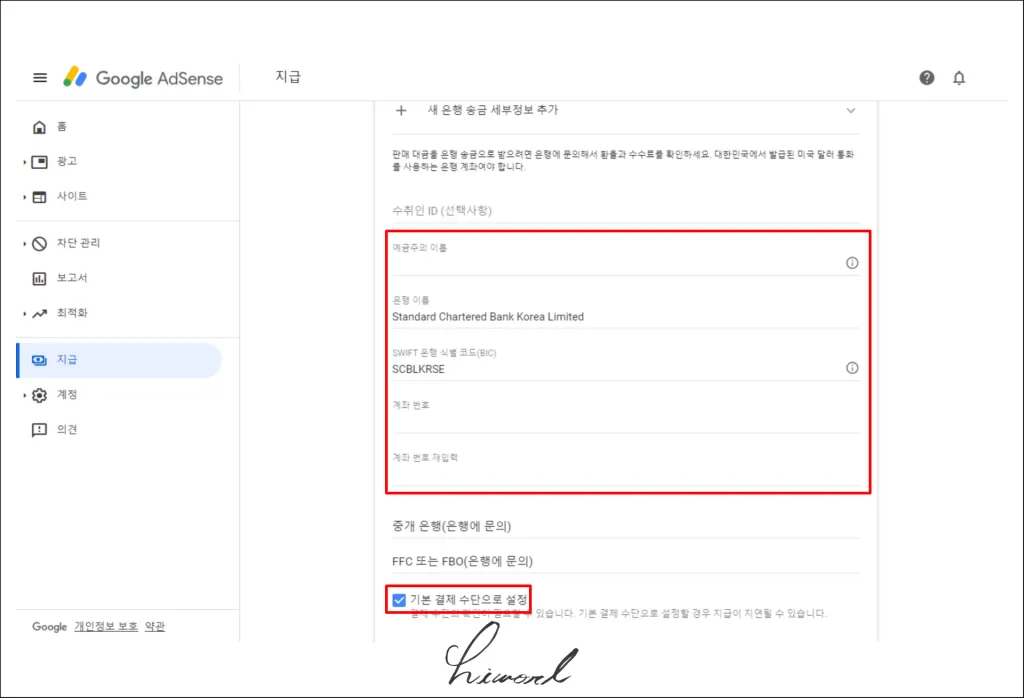
Task: Click the 홈 home icon in sidebar
Action: click(x=39, y=127)
